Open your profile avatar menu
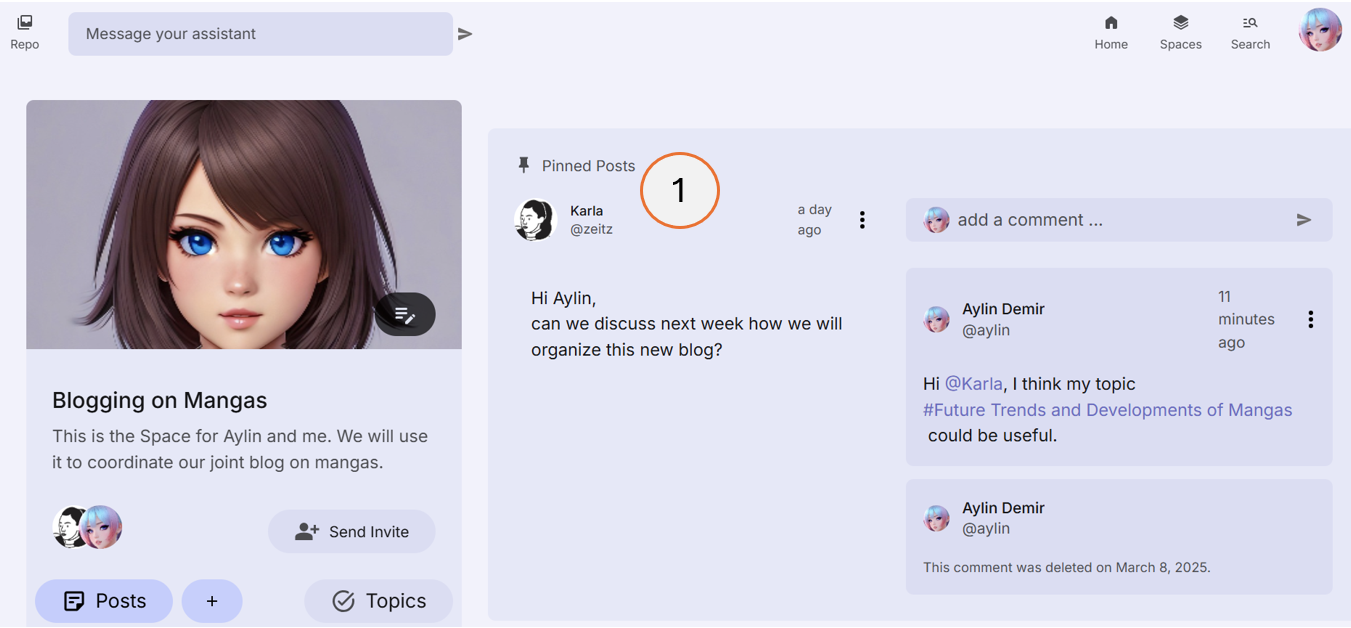 coord(1319,30)
